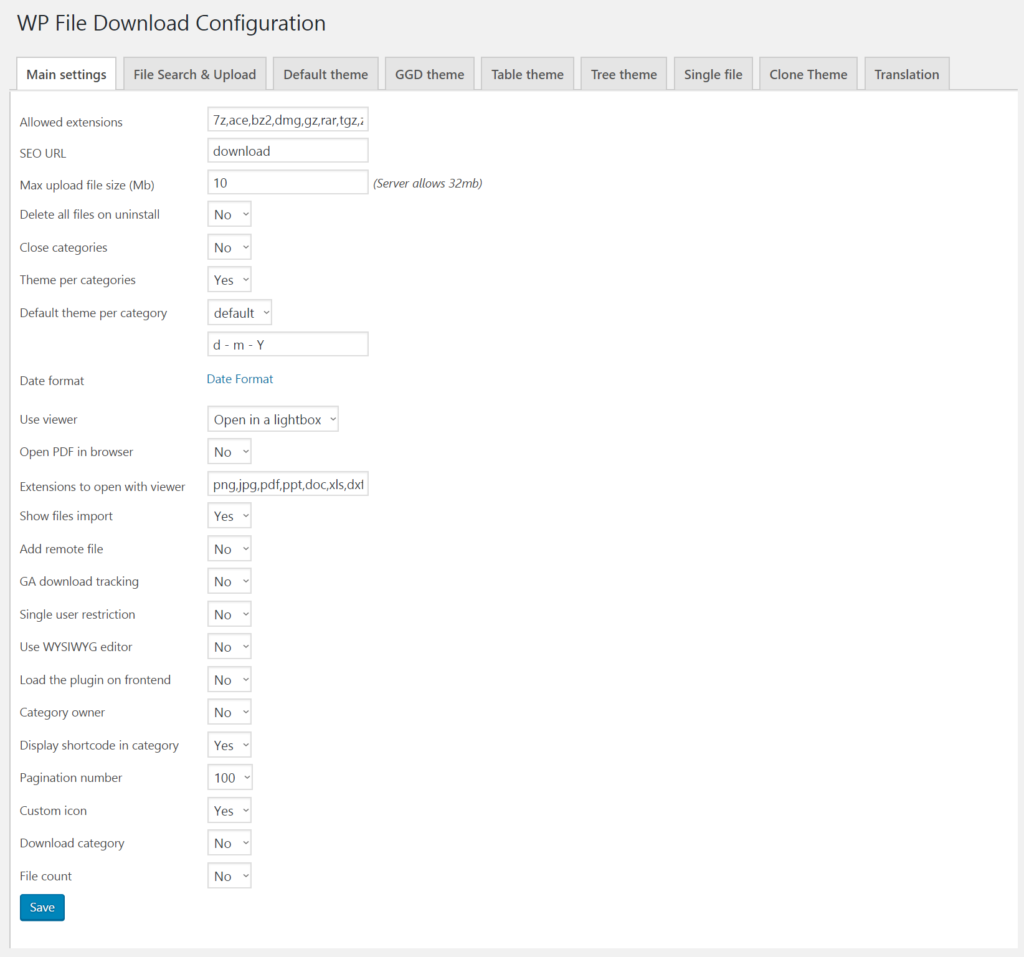
Task: Click the 'Allowed extensions' label
Action: [x=71, y=122]
